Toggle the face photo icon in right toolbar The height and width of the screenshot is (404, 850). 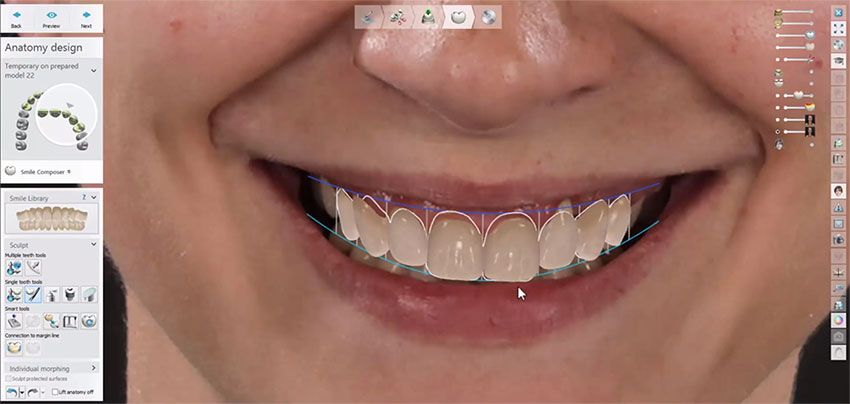838,191
